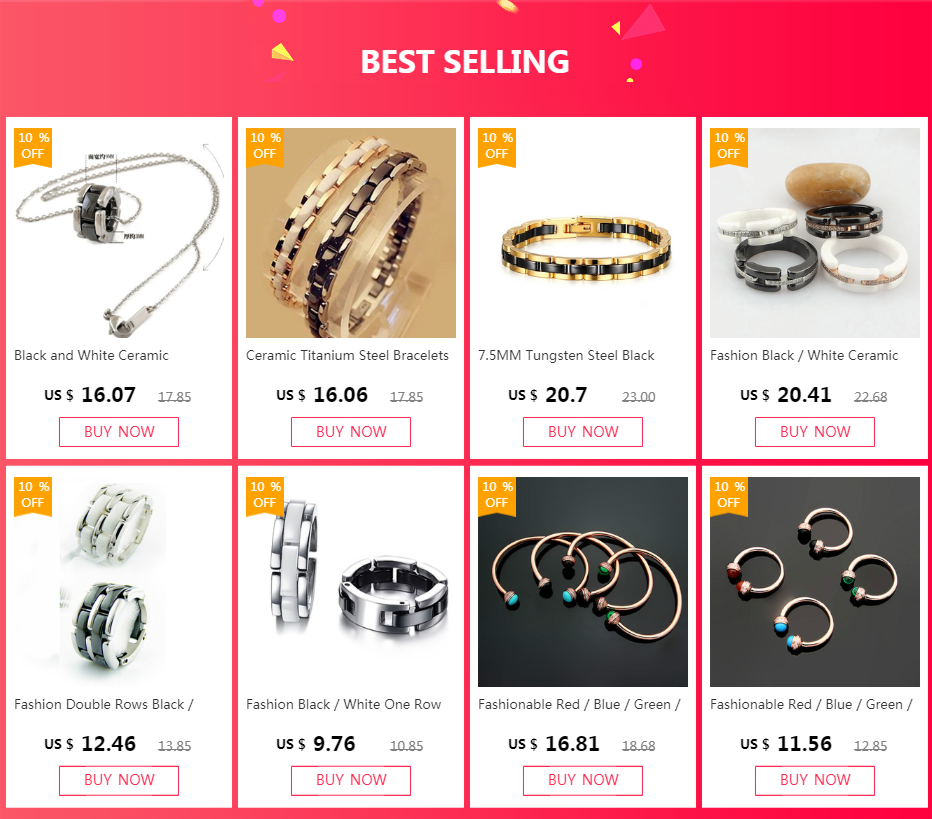The height and width of the screenshot is (819, 932).
Task: Open the one row ceramic ring image
Action: [351, 582]
